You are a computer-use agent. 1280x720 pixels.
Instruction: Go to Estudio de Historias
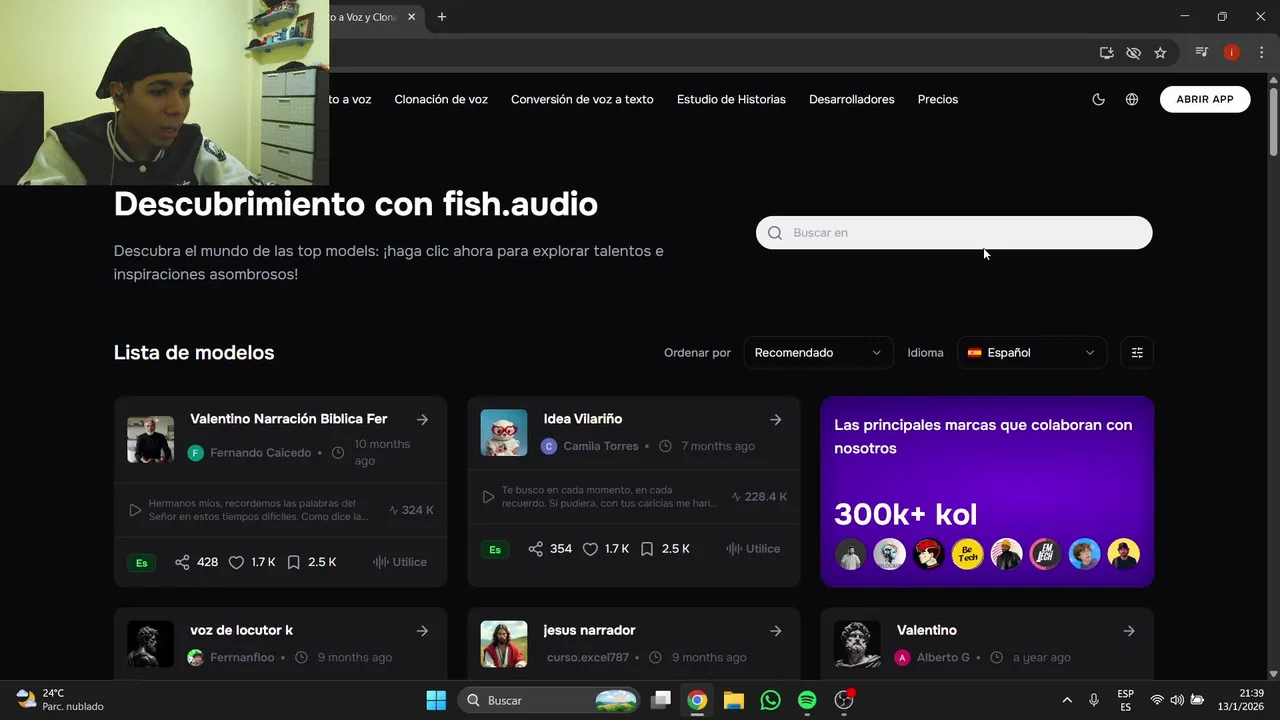click(x=731, y=99)
